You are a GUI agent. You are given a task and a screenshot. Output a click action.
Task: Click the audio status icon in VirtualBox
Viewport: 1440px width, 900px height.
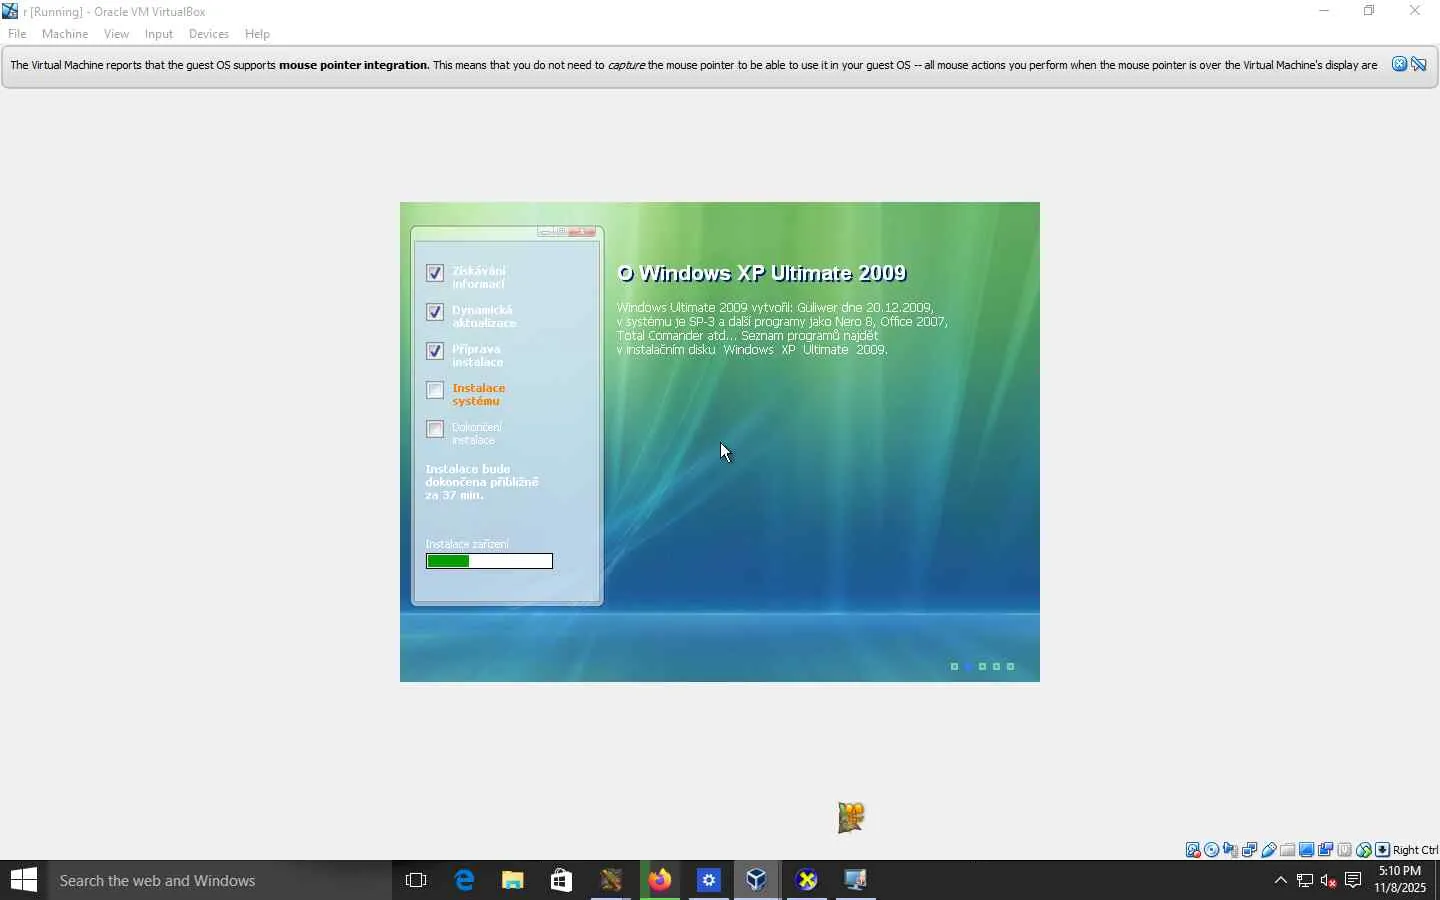pyautogui.click(x=1231, y=850)
